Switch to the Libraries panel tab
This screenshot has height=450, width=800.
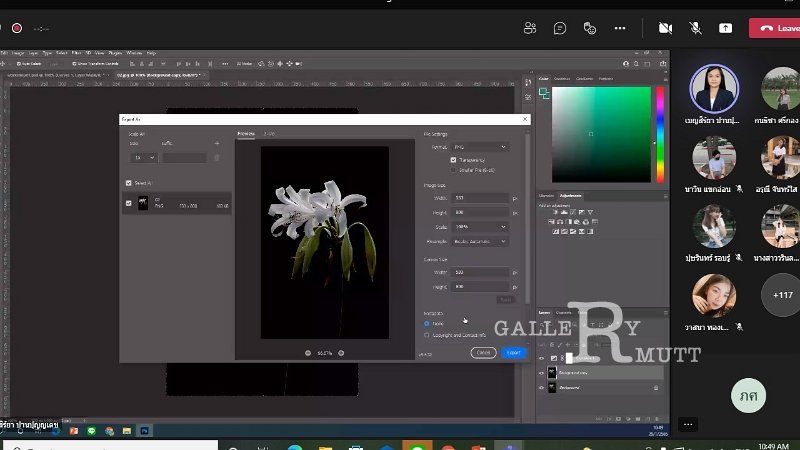546,195
